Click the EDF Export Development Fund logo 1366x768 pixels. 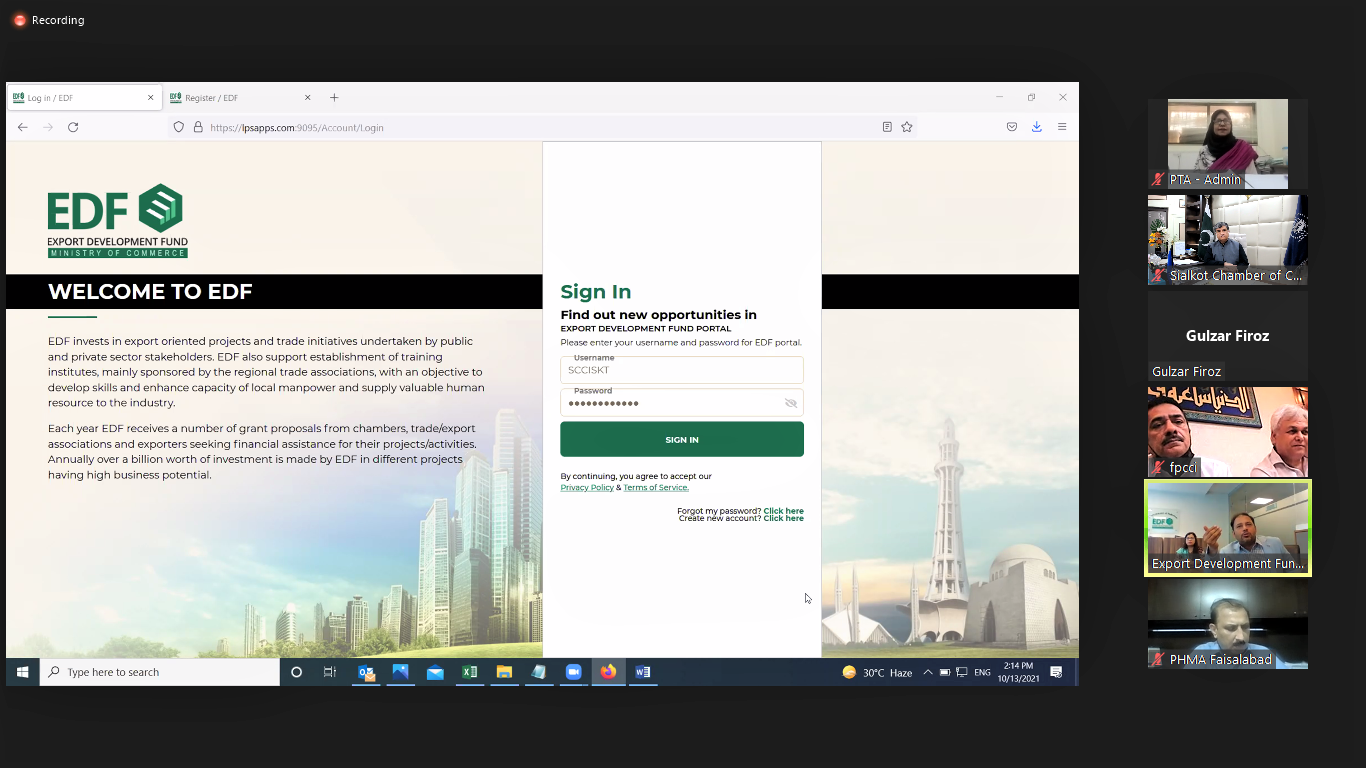point(117,220)
